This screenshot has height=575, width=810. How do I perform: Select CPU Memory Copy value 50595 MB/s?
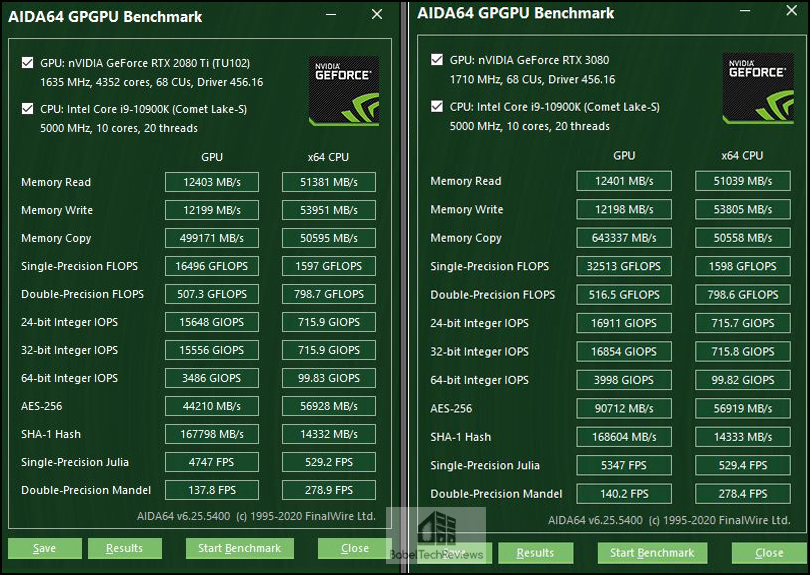click(x=329, y=238)
